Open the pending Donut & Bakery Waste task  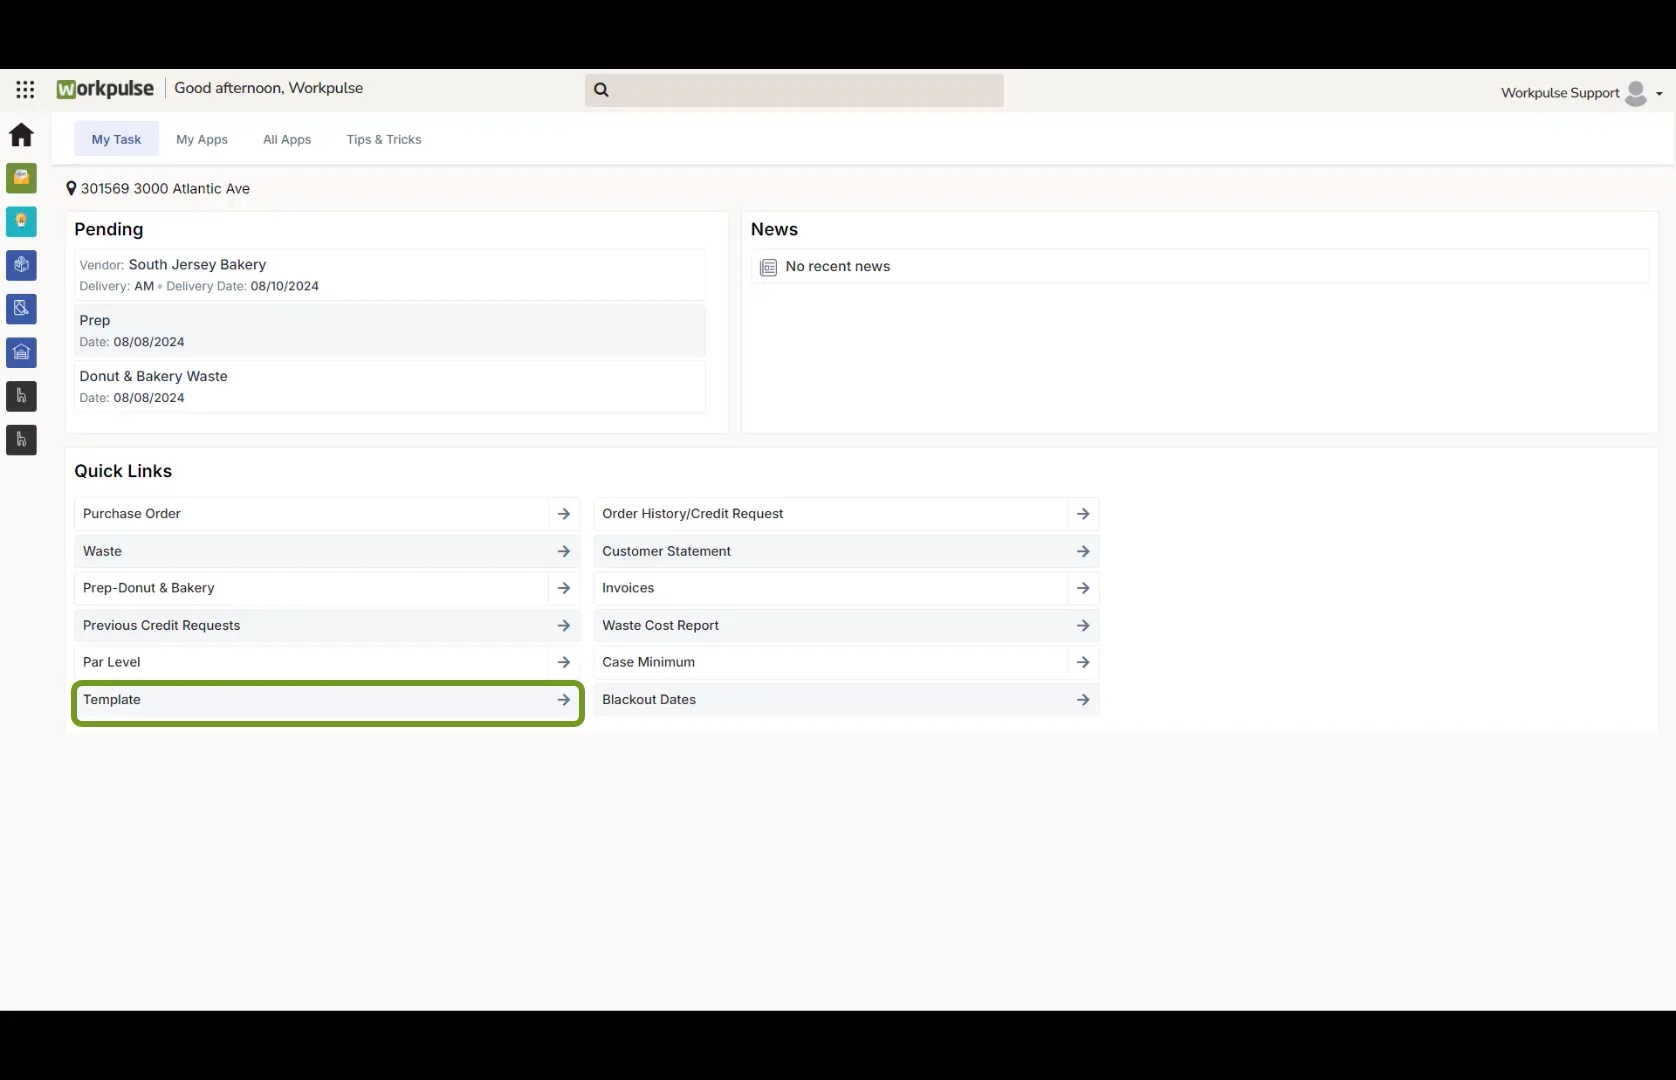(390, 386)
